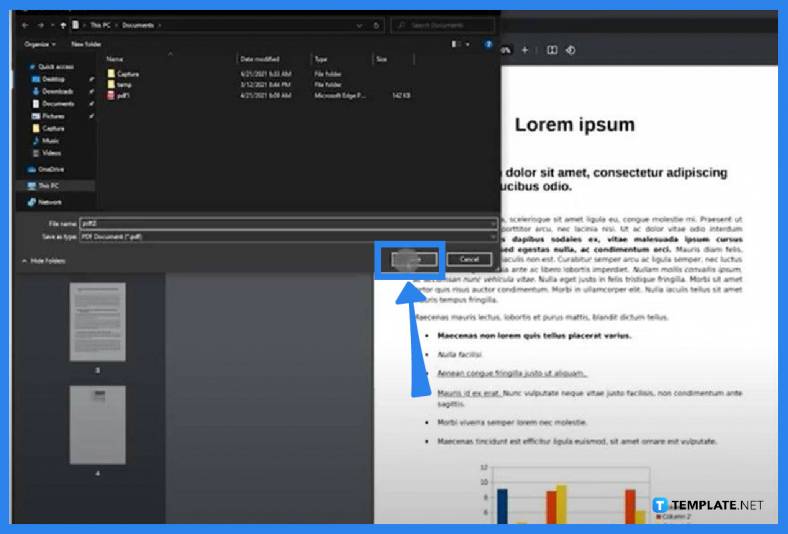788x534 pixels.
Task: Open the dialog help icon
Action: tap(488, 44)
